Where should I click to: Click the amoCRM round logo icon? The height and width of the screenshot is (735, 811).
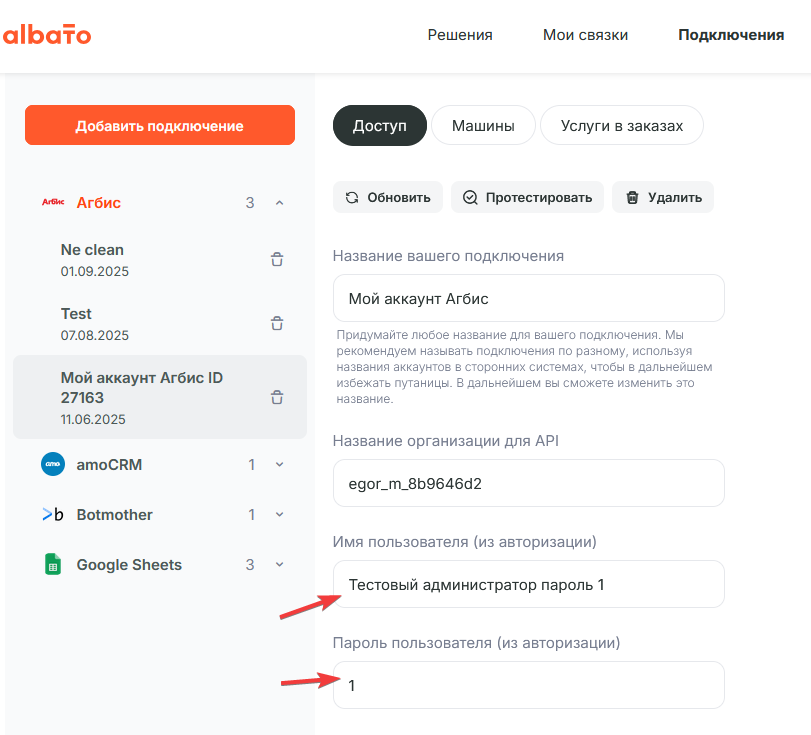click(53, 464)
